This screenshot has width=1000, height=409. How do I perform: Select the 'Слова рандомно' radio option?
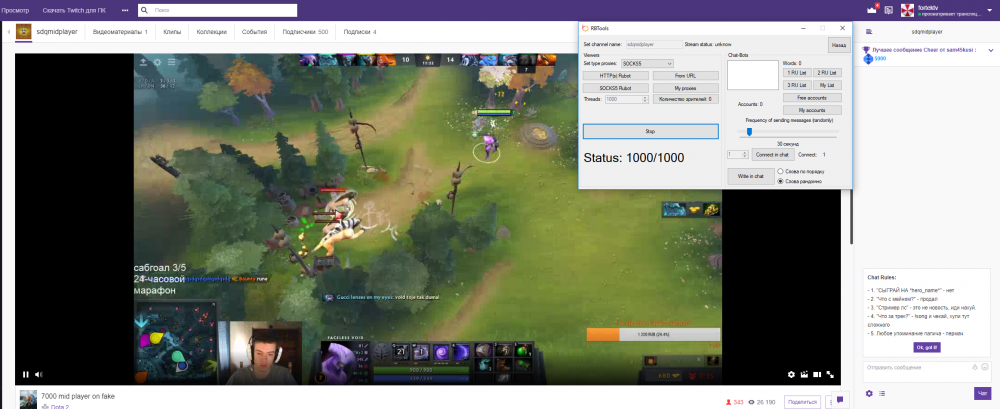780,181
